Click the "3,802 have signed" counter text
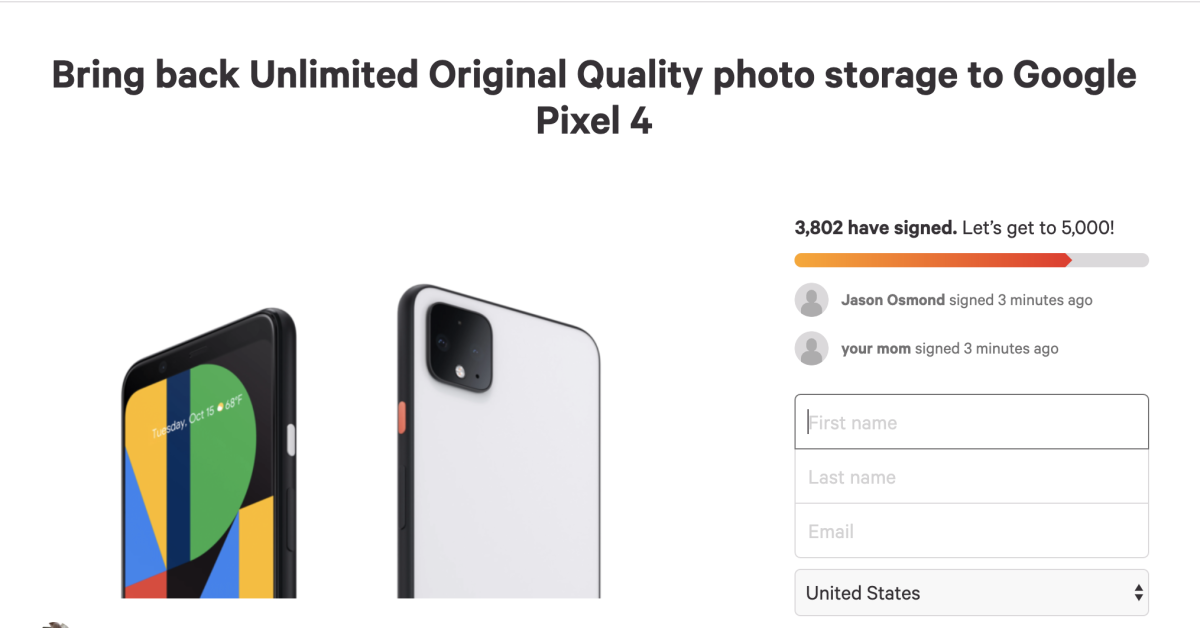 (876, 228)
